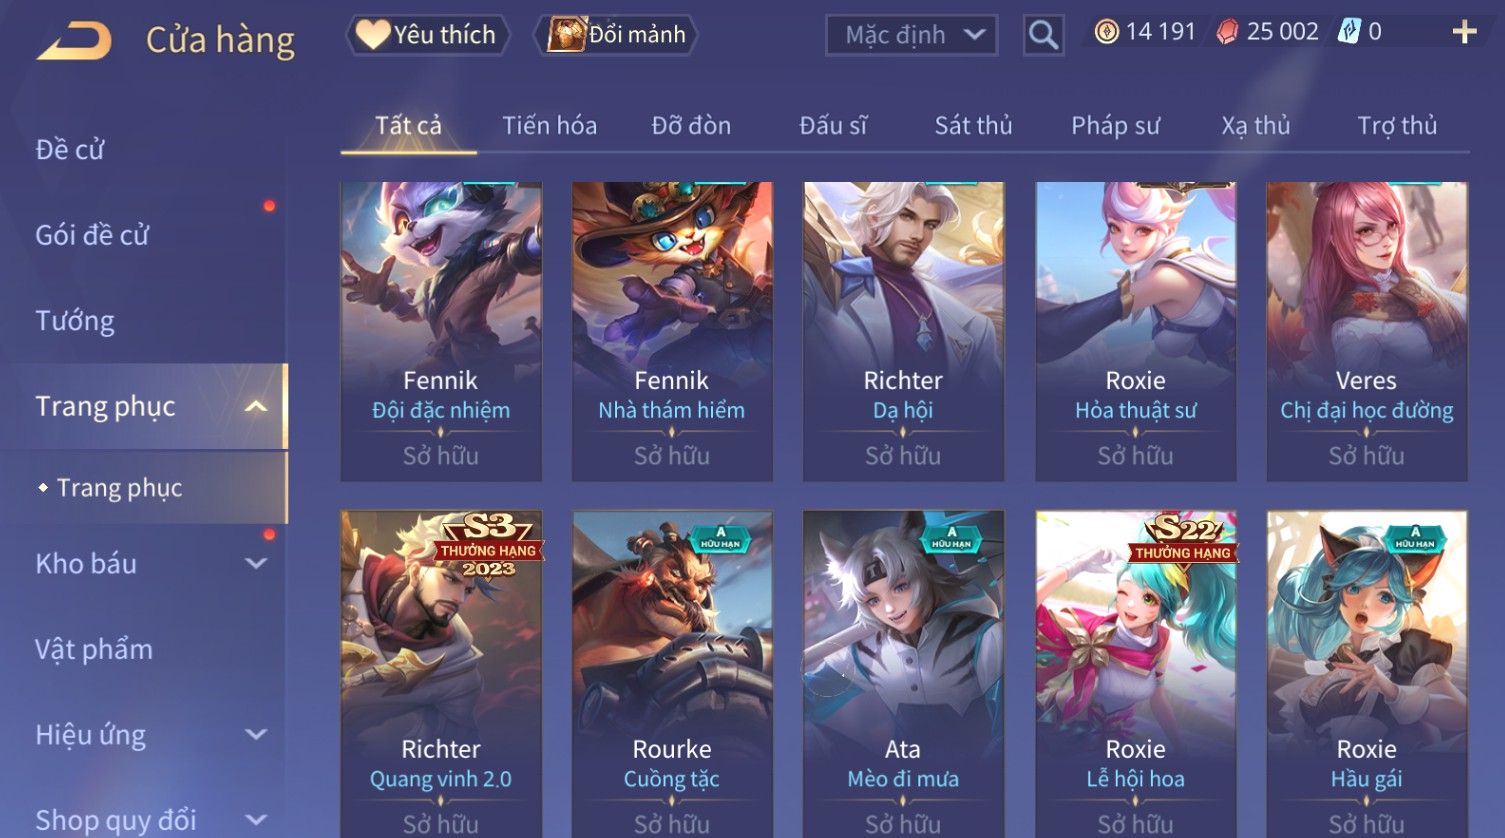Viewport: 1505px width, 838px height.
Task: Switch to the Tiến hóa tab
Action: click(x=549, y=126)
